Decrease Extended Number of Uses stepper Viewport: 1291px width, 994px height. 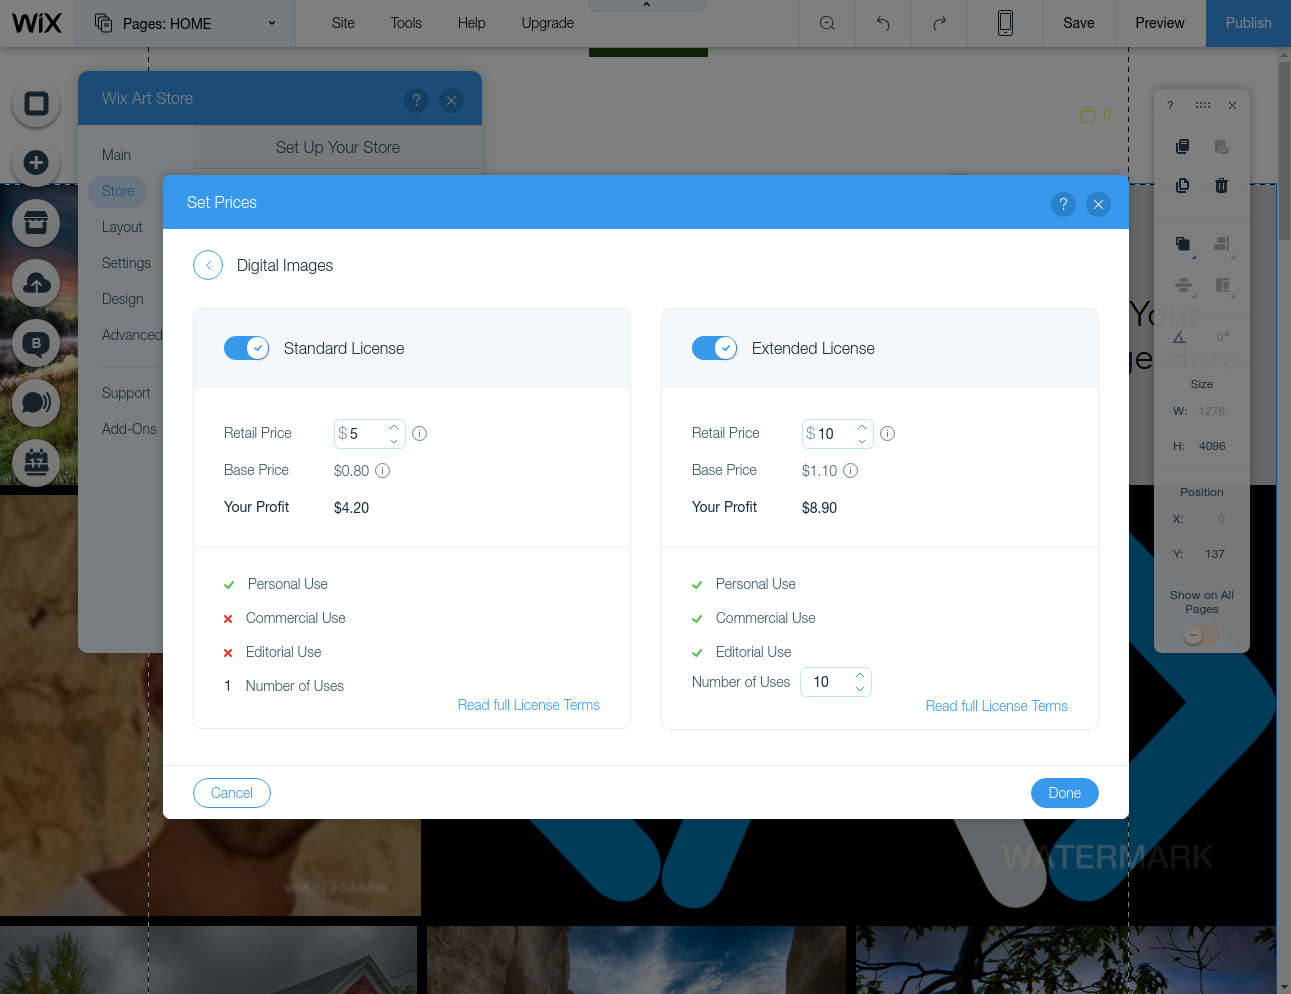860,689
